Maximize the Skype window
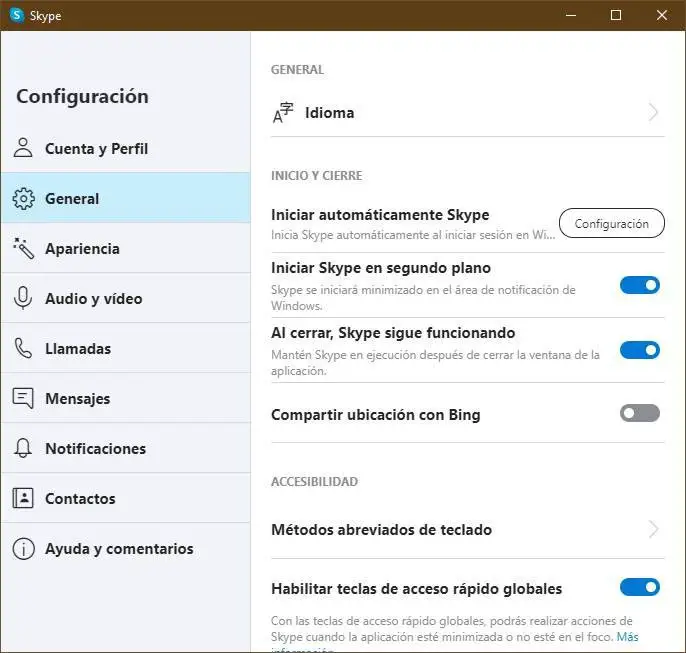The image size is (686, 653). click(616, 15)
